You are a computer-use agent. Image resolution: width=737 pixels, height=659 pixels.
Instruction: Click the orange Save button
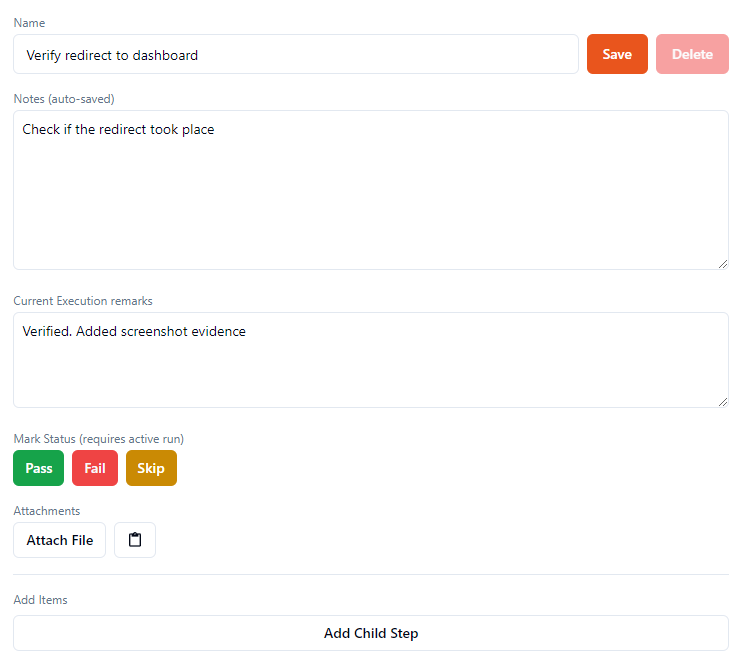pyautogui.click(x=617, y=54)
